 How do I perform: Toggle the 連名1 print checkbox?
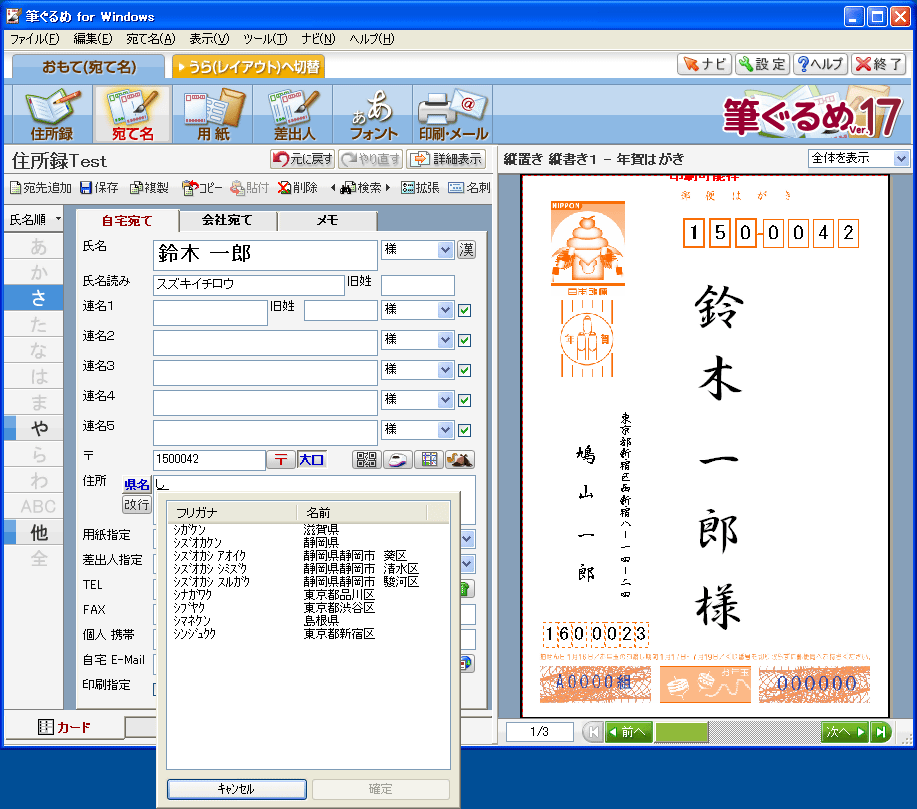464,310
